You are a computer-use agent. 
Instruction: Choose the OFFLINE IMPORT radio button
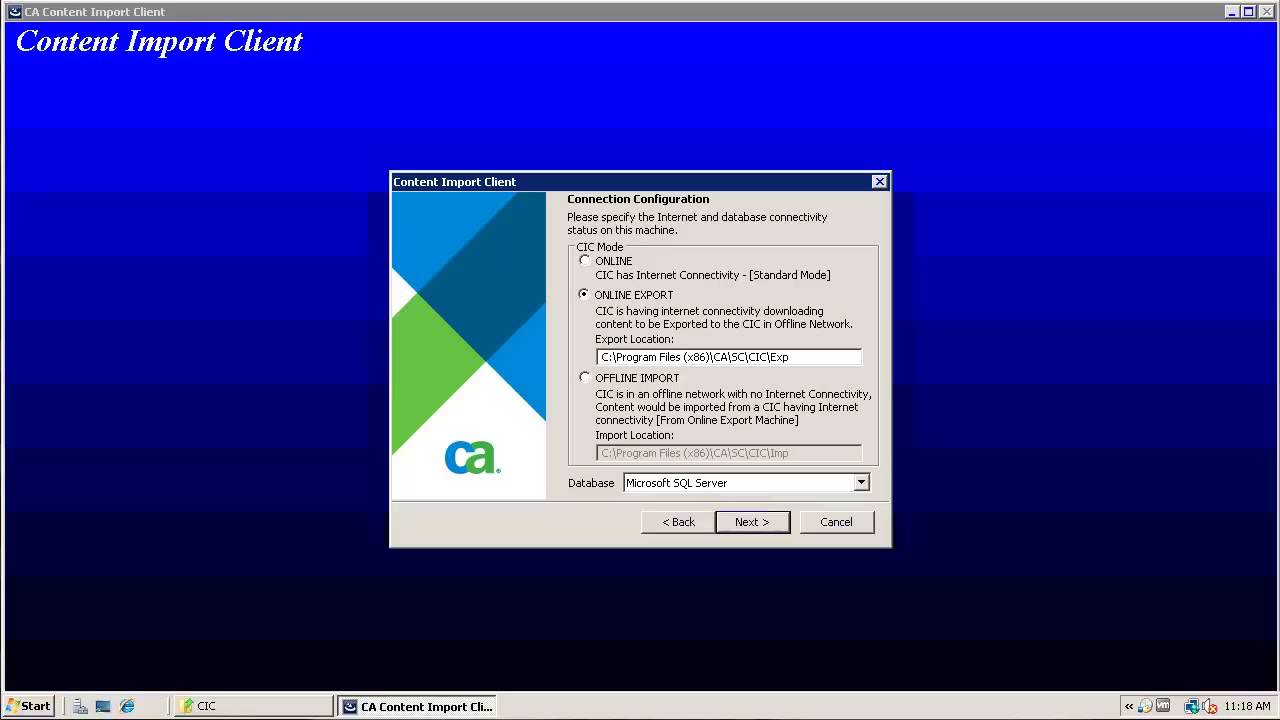click(585, 378)
